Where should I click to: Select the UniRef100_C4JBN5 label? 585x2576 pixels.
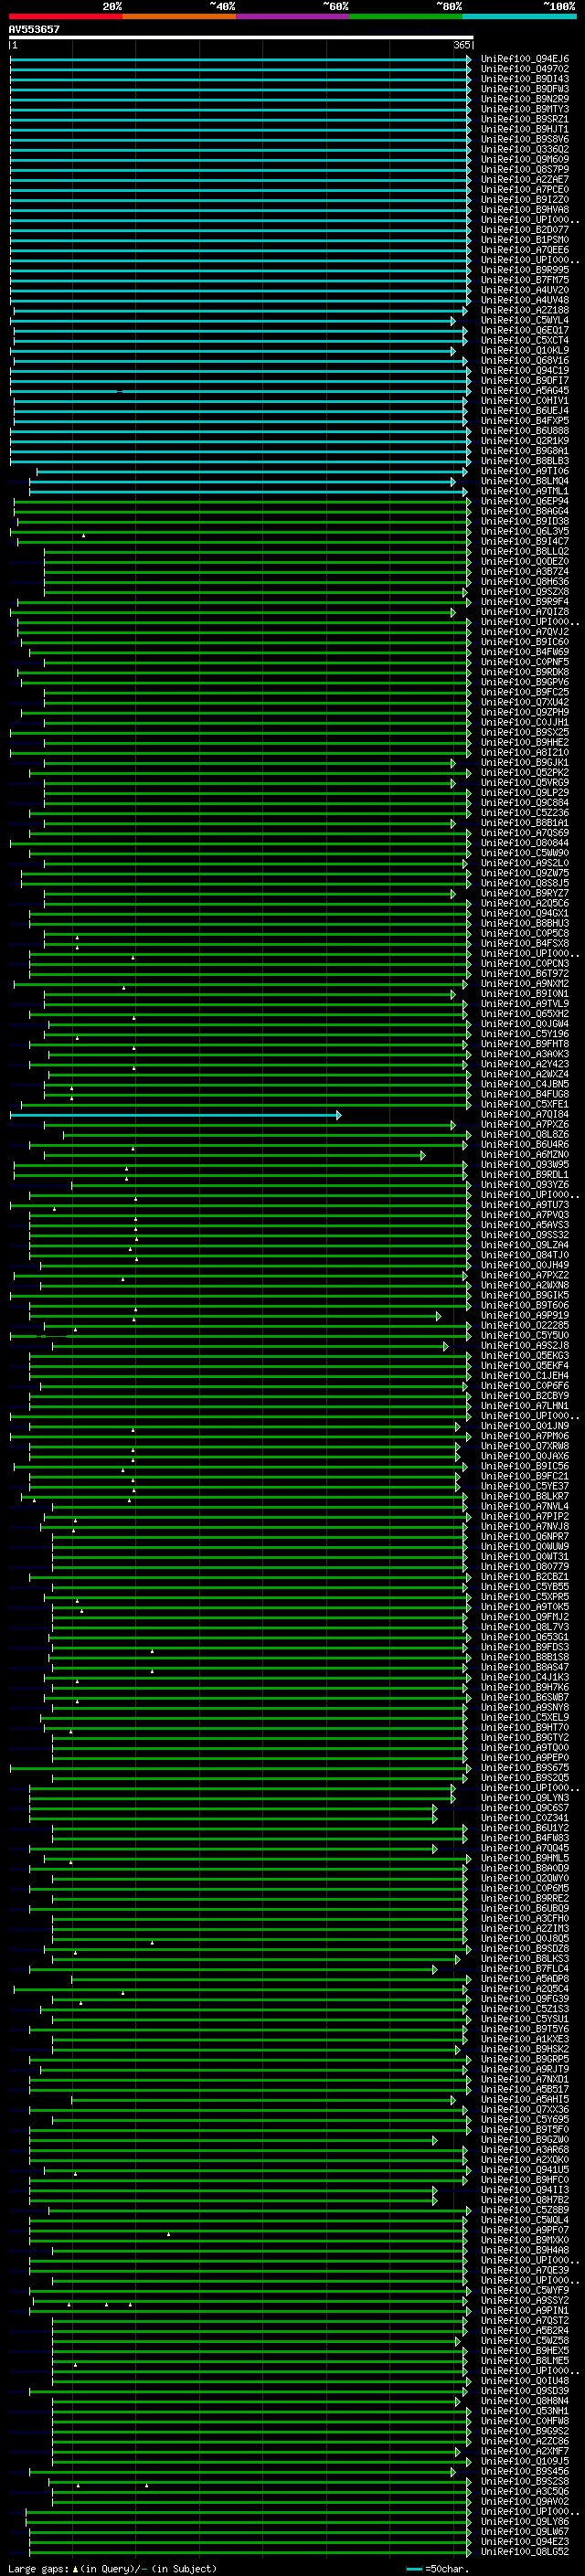click(525, 1084)
